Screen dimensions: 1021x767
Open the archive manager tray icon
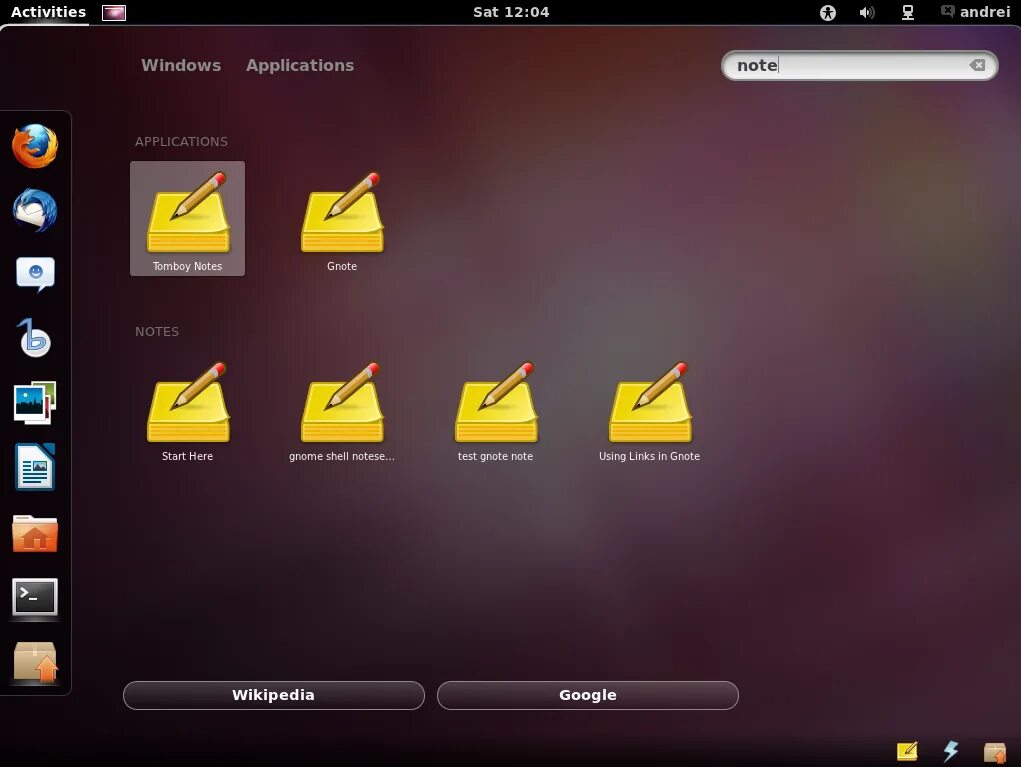[x=994, y=751]
